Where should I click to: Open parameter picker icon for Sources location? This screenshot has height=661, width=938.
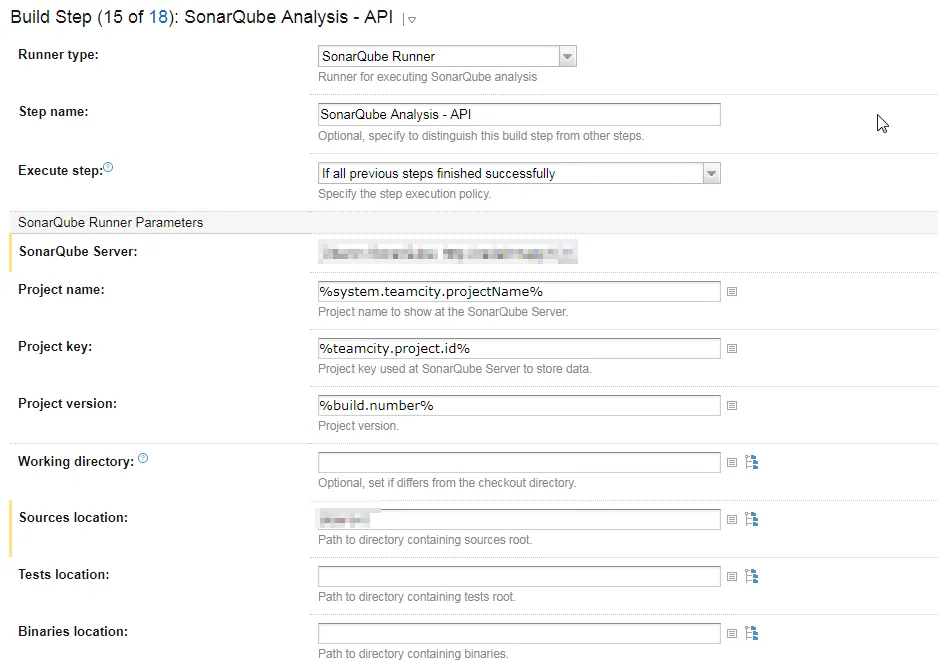[x=732, y=519]
